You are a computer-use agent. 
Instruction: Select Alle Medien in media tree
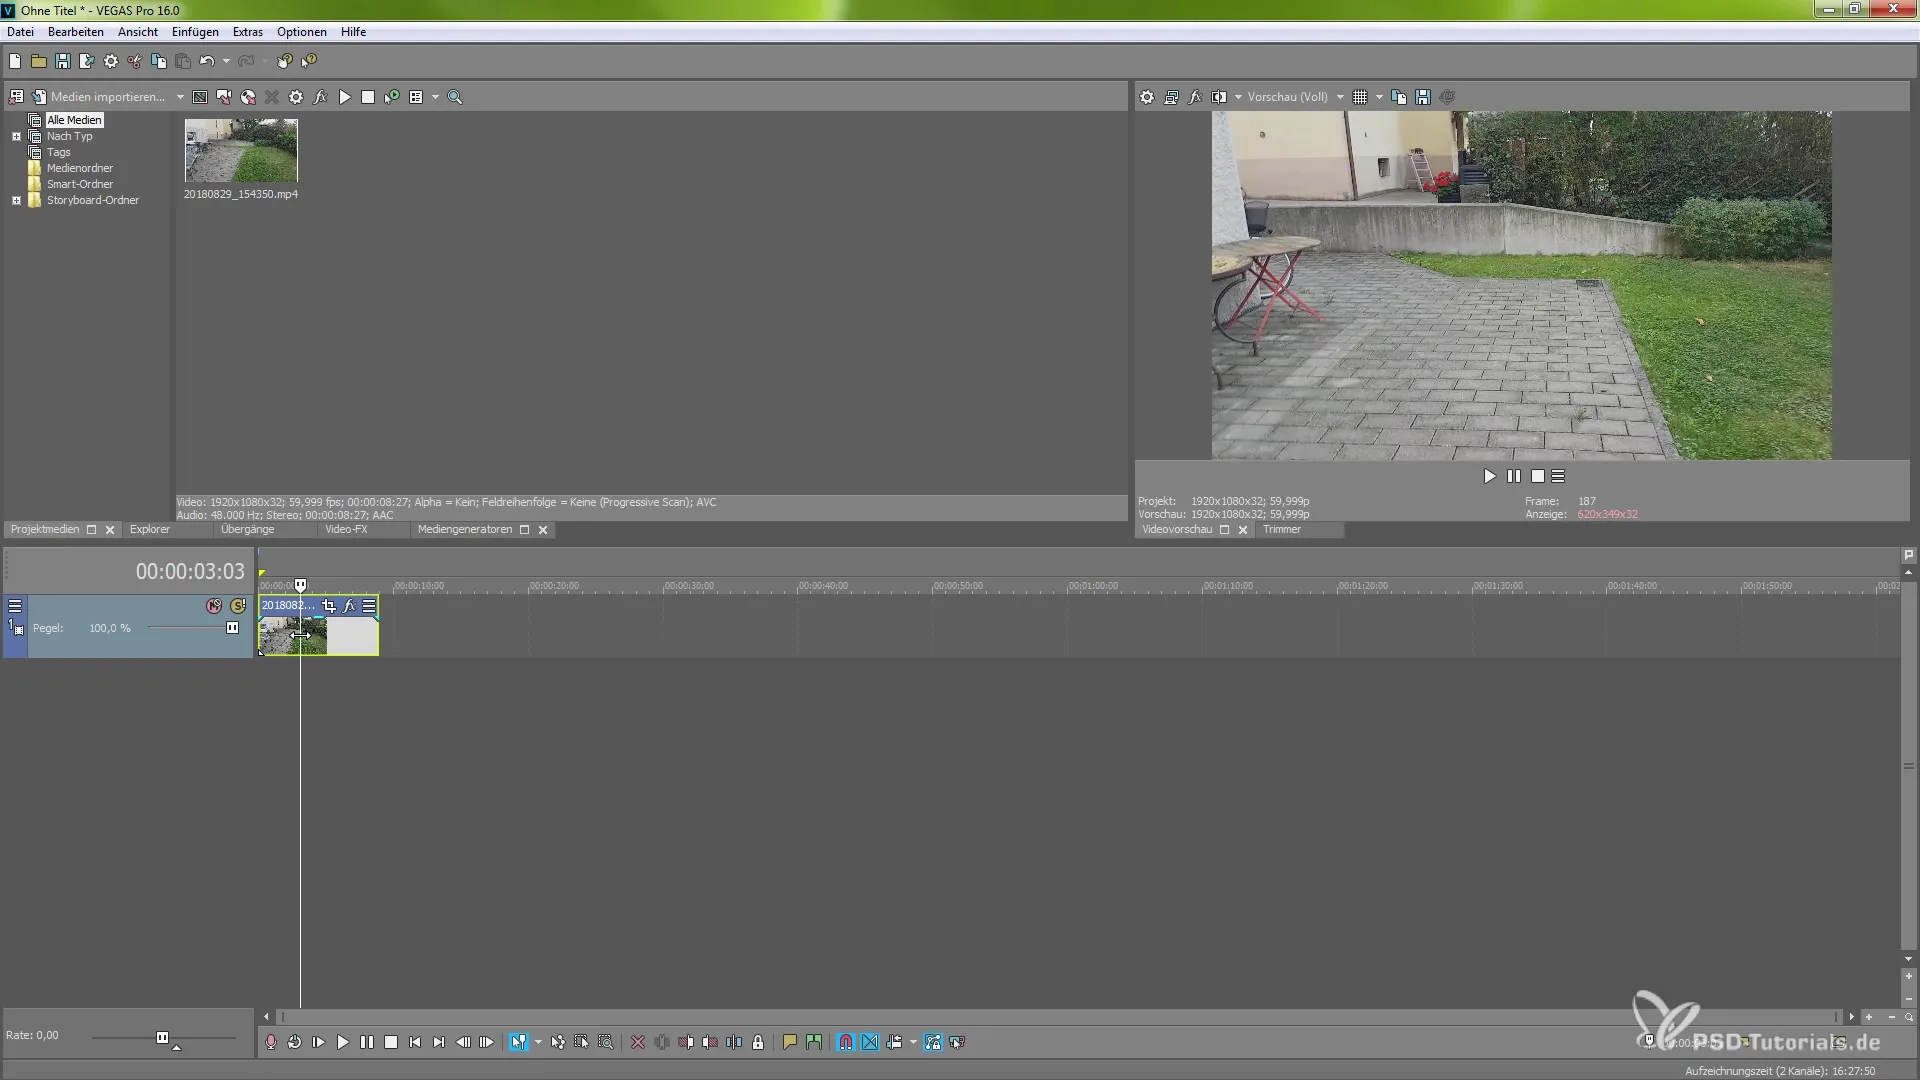tap(74, 120)
